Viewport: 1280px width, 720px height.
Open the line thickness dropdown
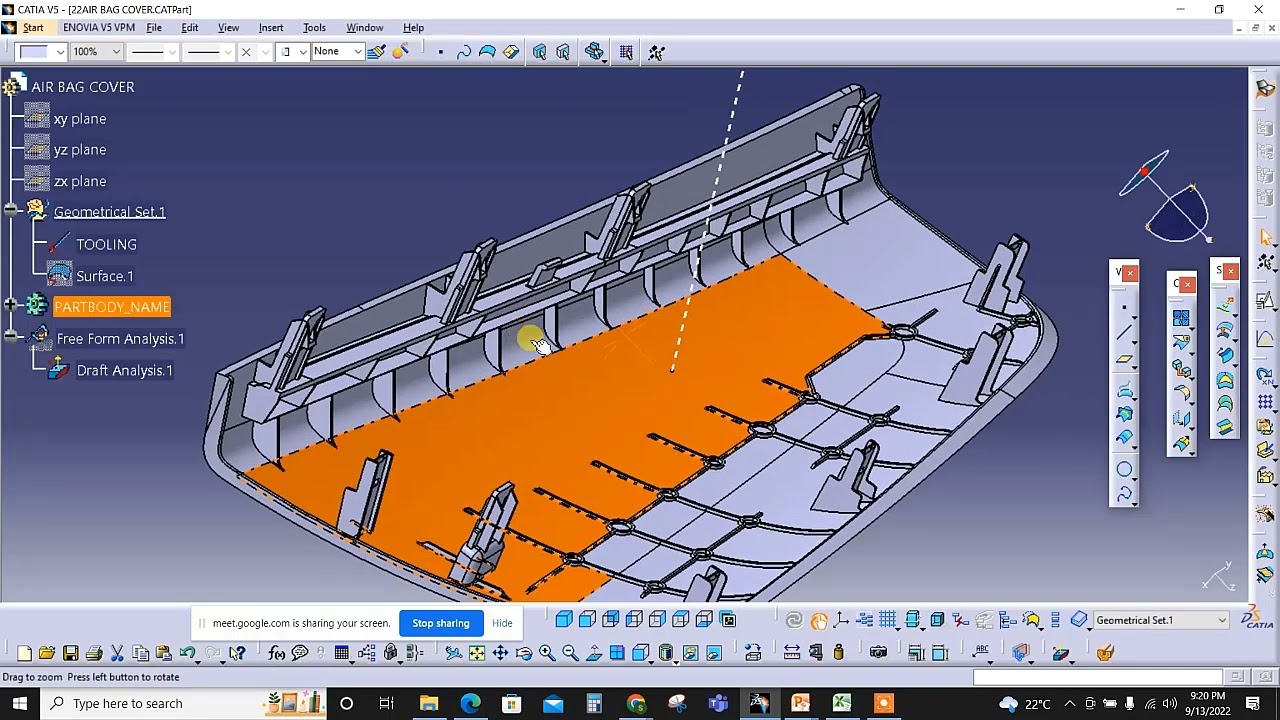153,51
